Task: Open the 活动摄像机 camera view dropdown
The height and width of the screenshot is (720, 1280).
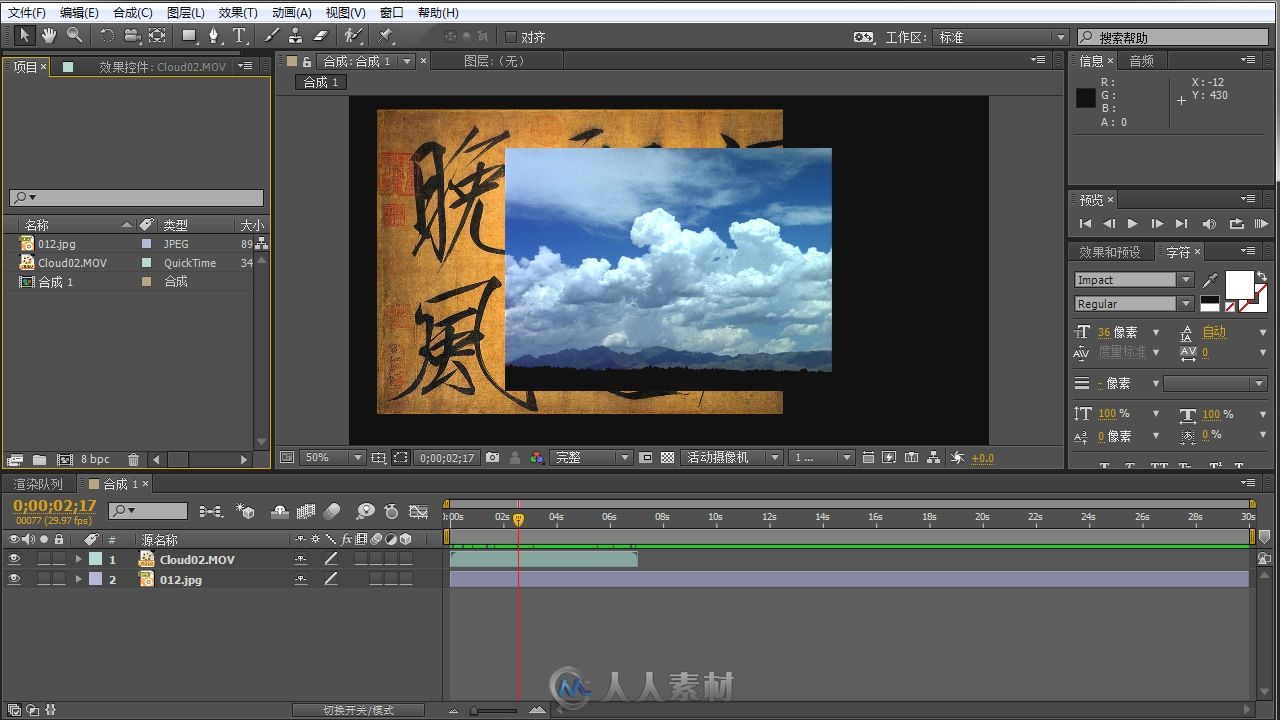Action: [731, 458]
